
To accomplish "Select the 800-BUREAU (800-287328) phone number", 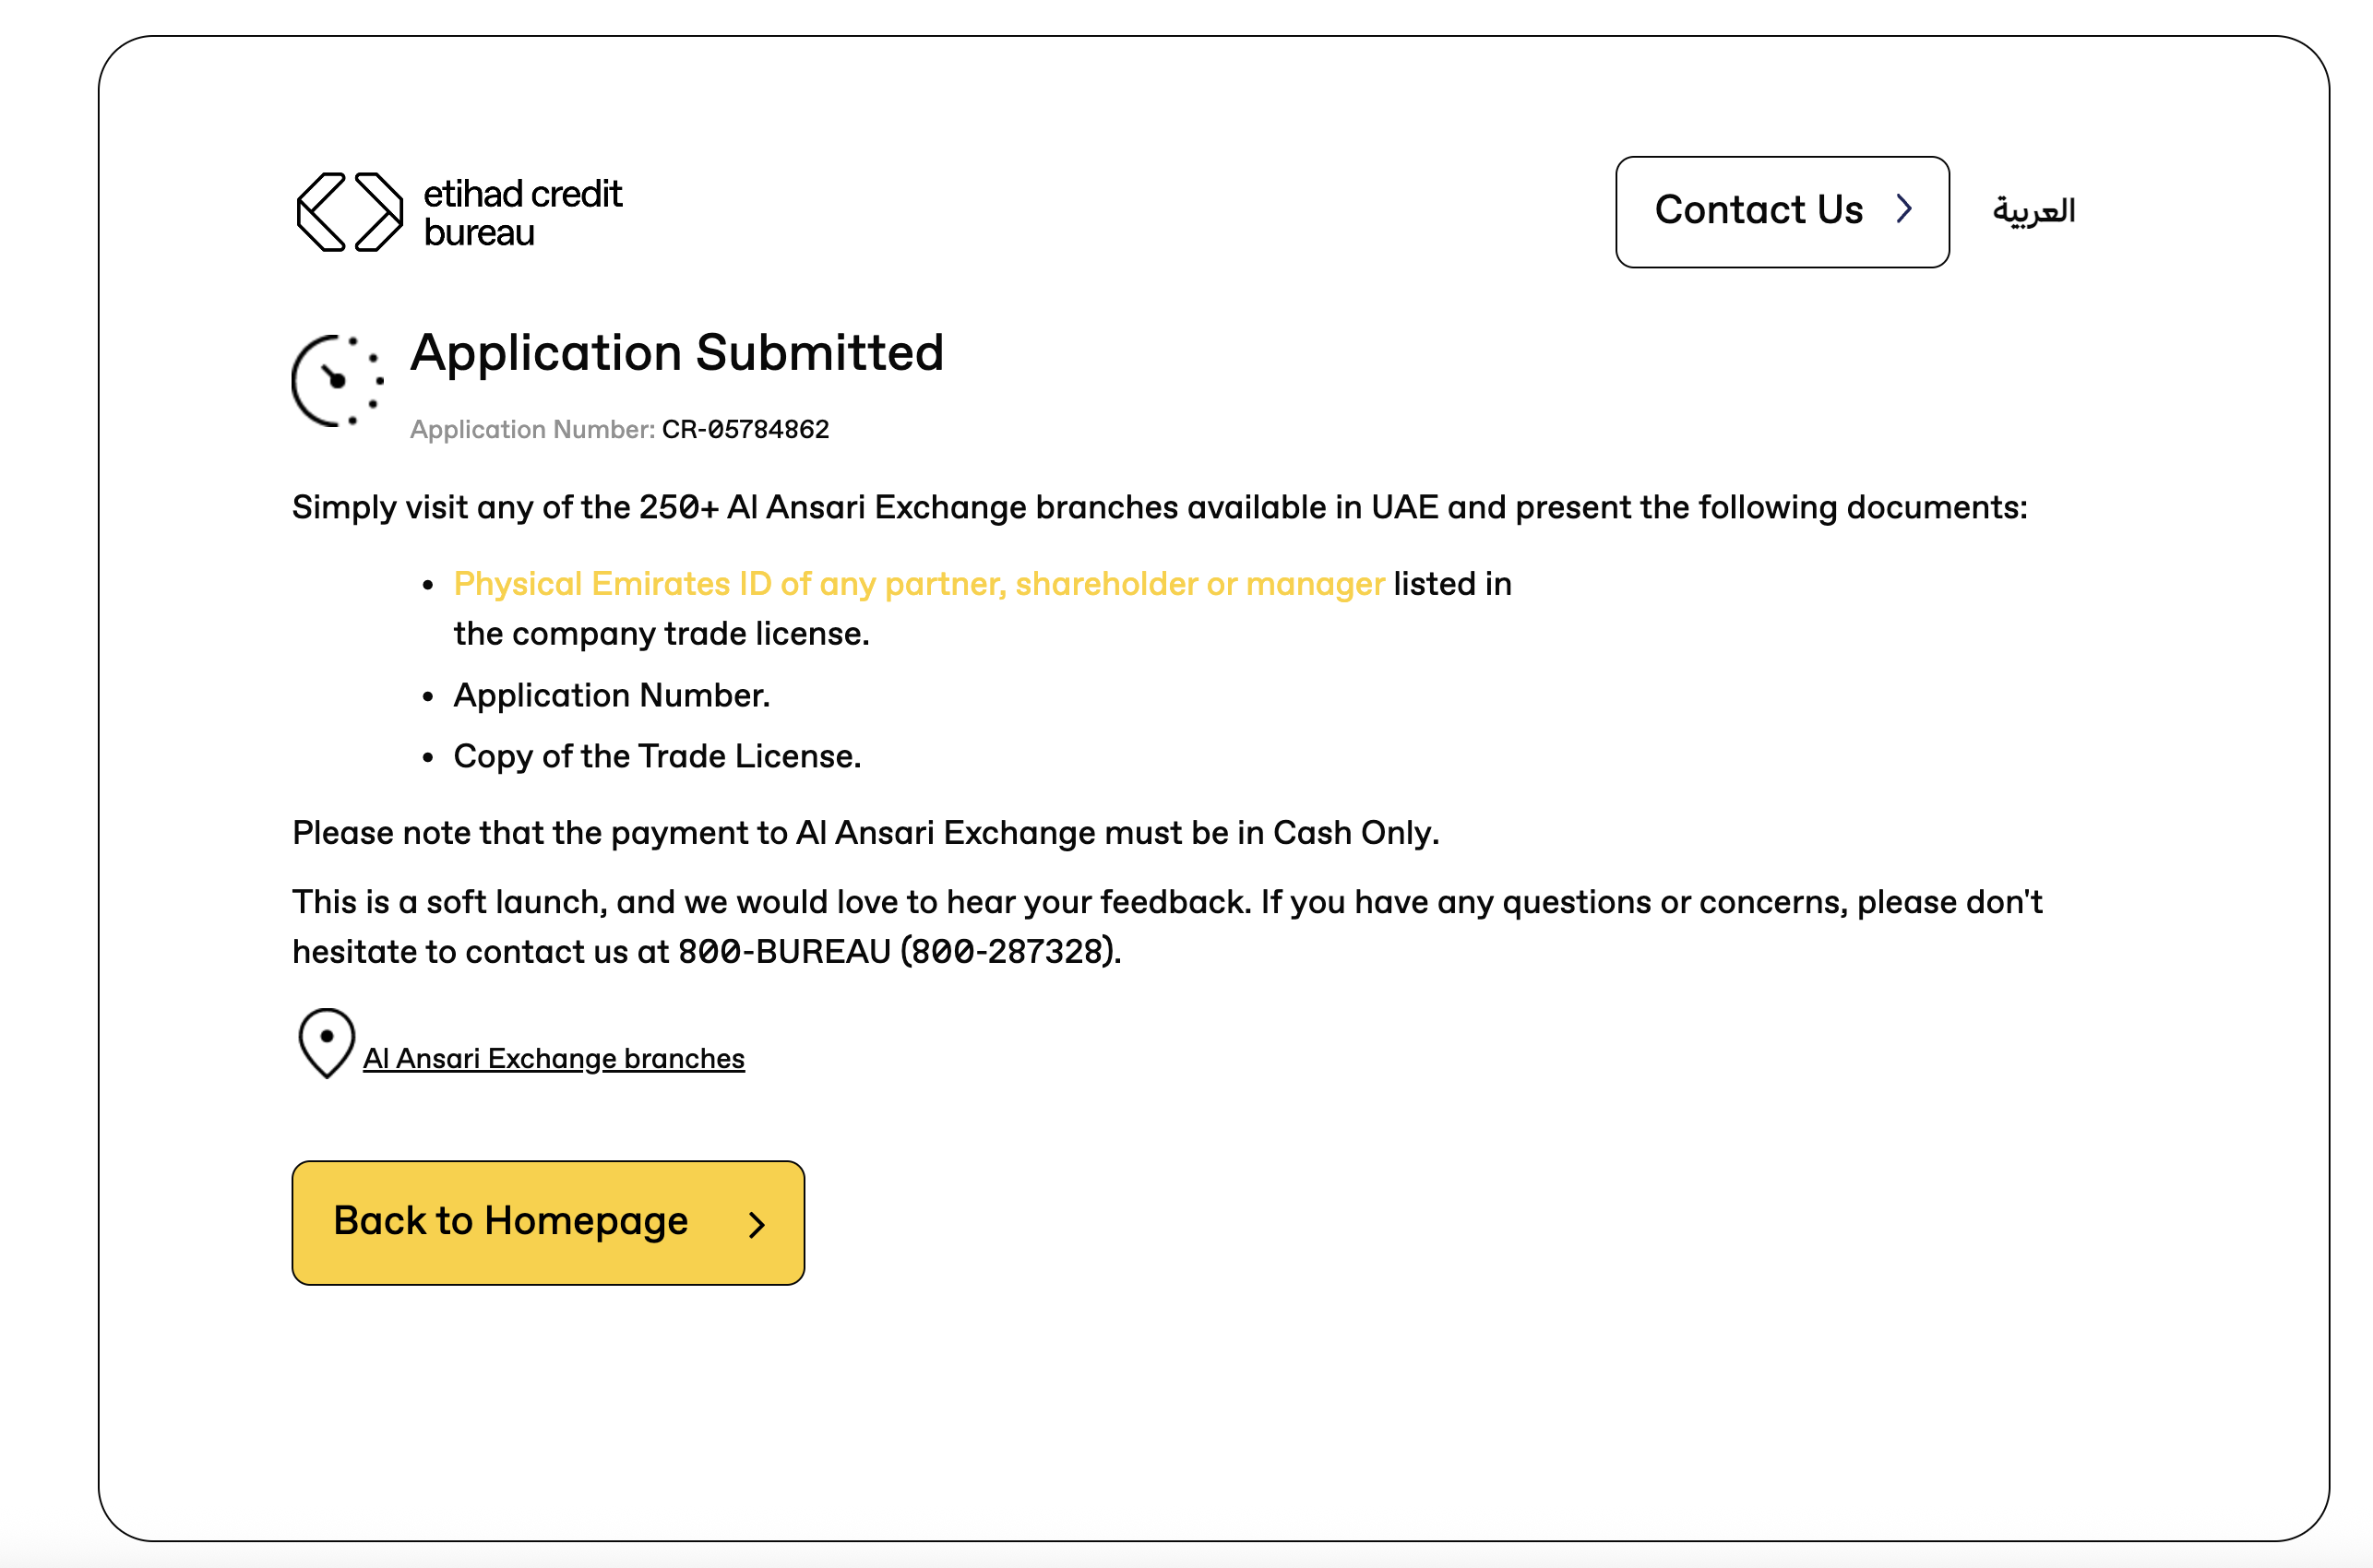I will (900, 952).
